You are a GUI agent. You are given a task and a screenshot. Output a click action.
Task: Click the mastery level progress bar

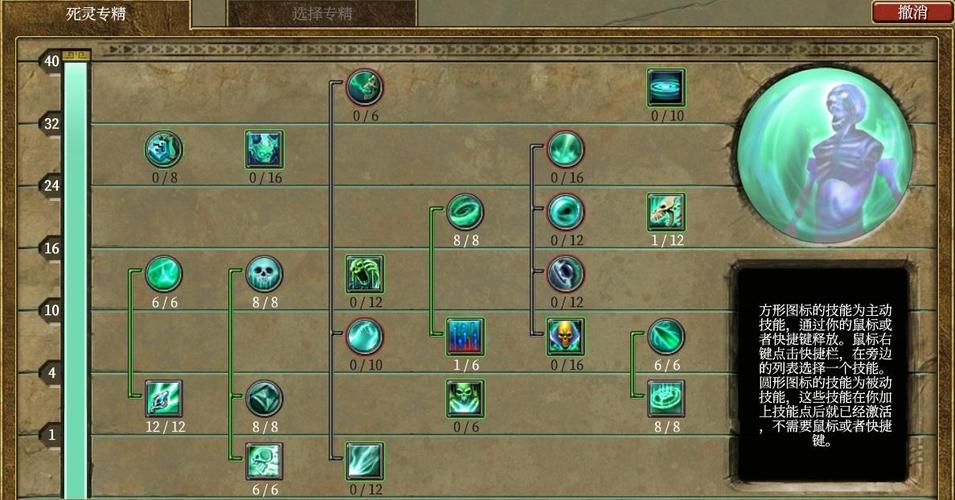click(76, 277)
